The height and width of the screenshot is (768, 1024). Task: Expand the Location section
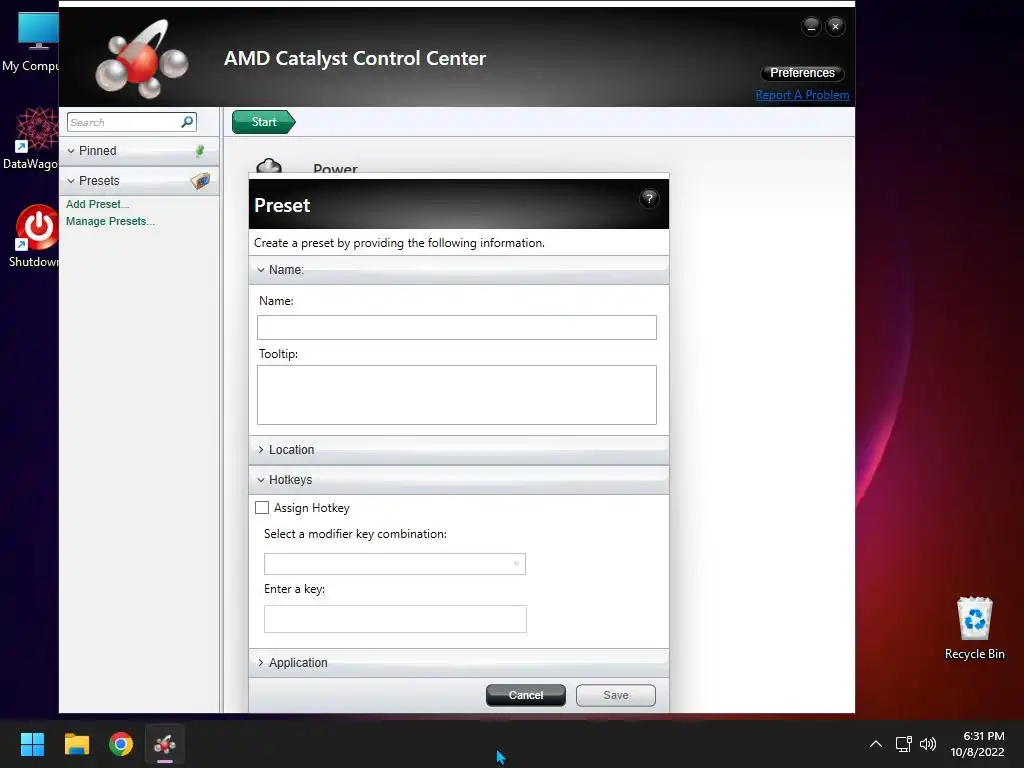point(261,450)
